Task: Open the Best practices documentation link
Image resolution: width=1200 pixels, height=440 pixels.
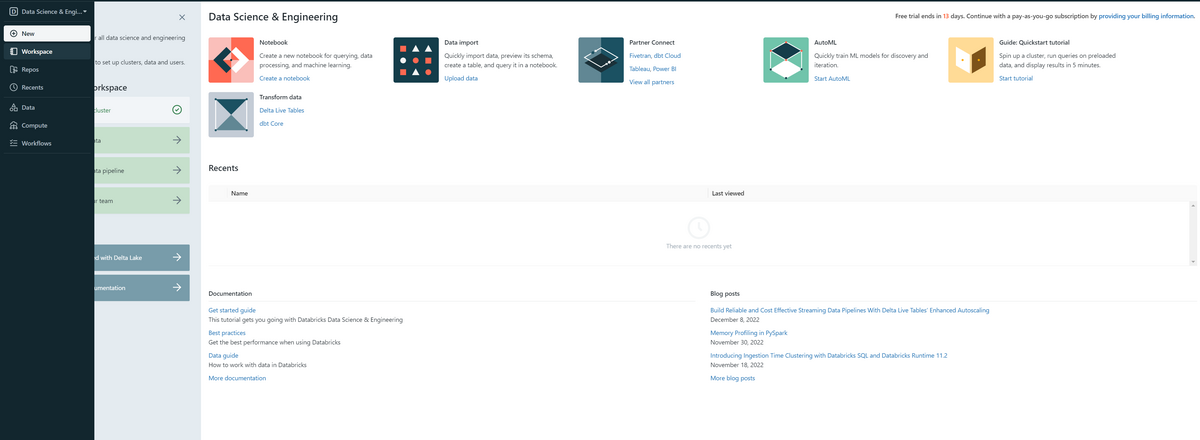Action: coord(227,332)
